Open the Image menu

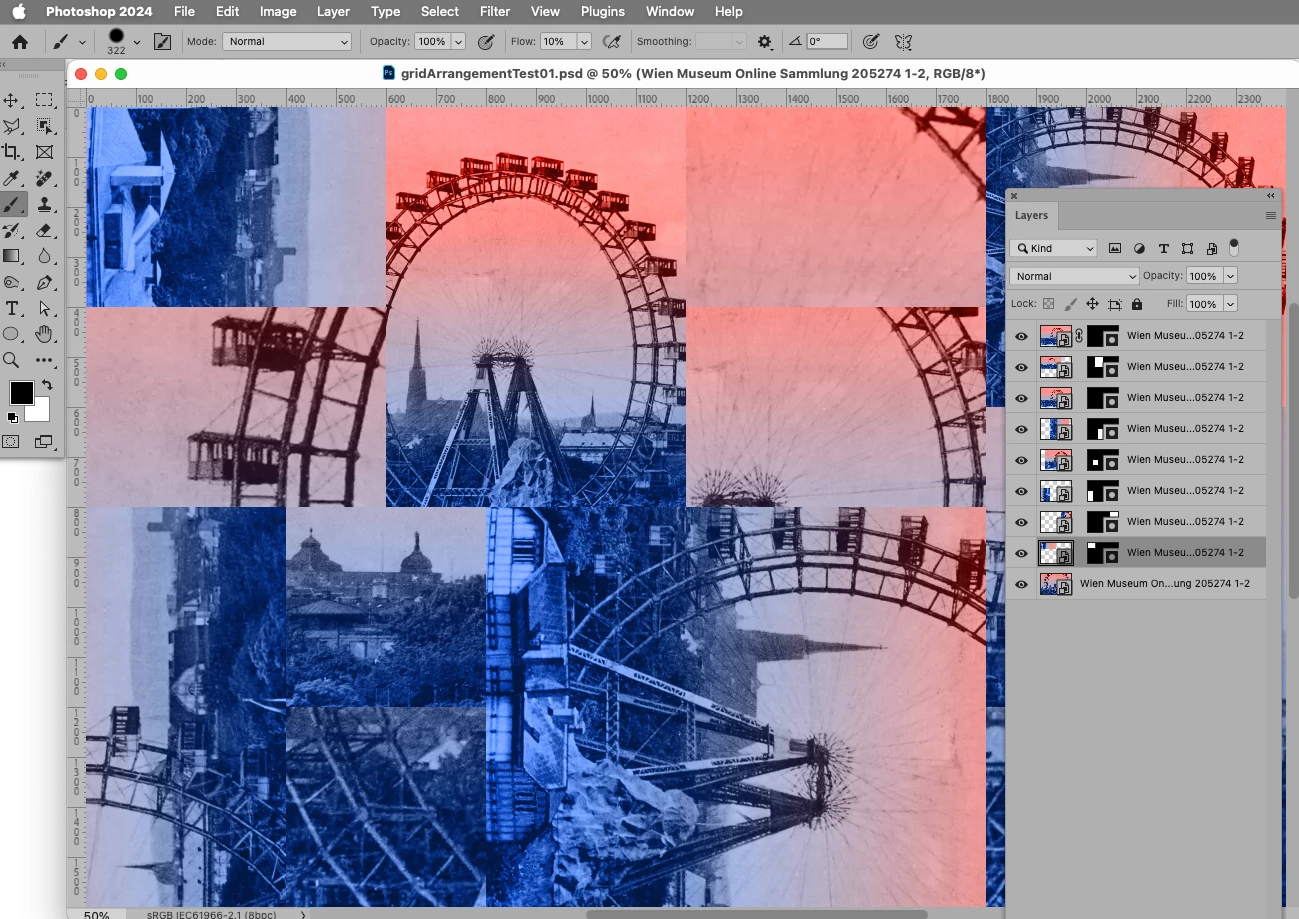(278, 12)
